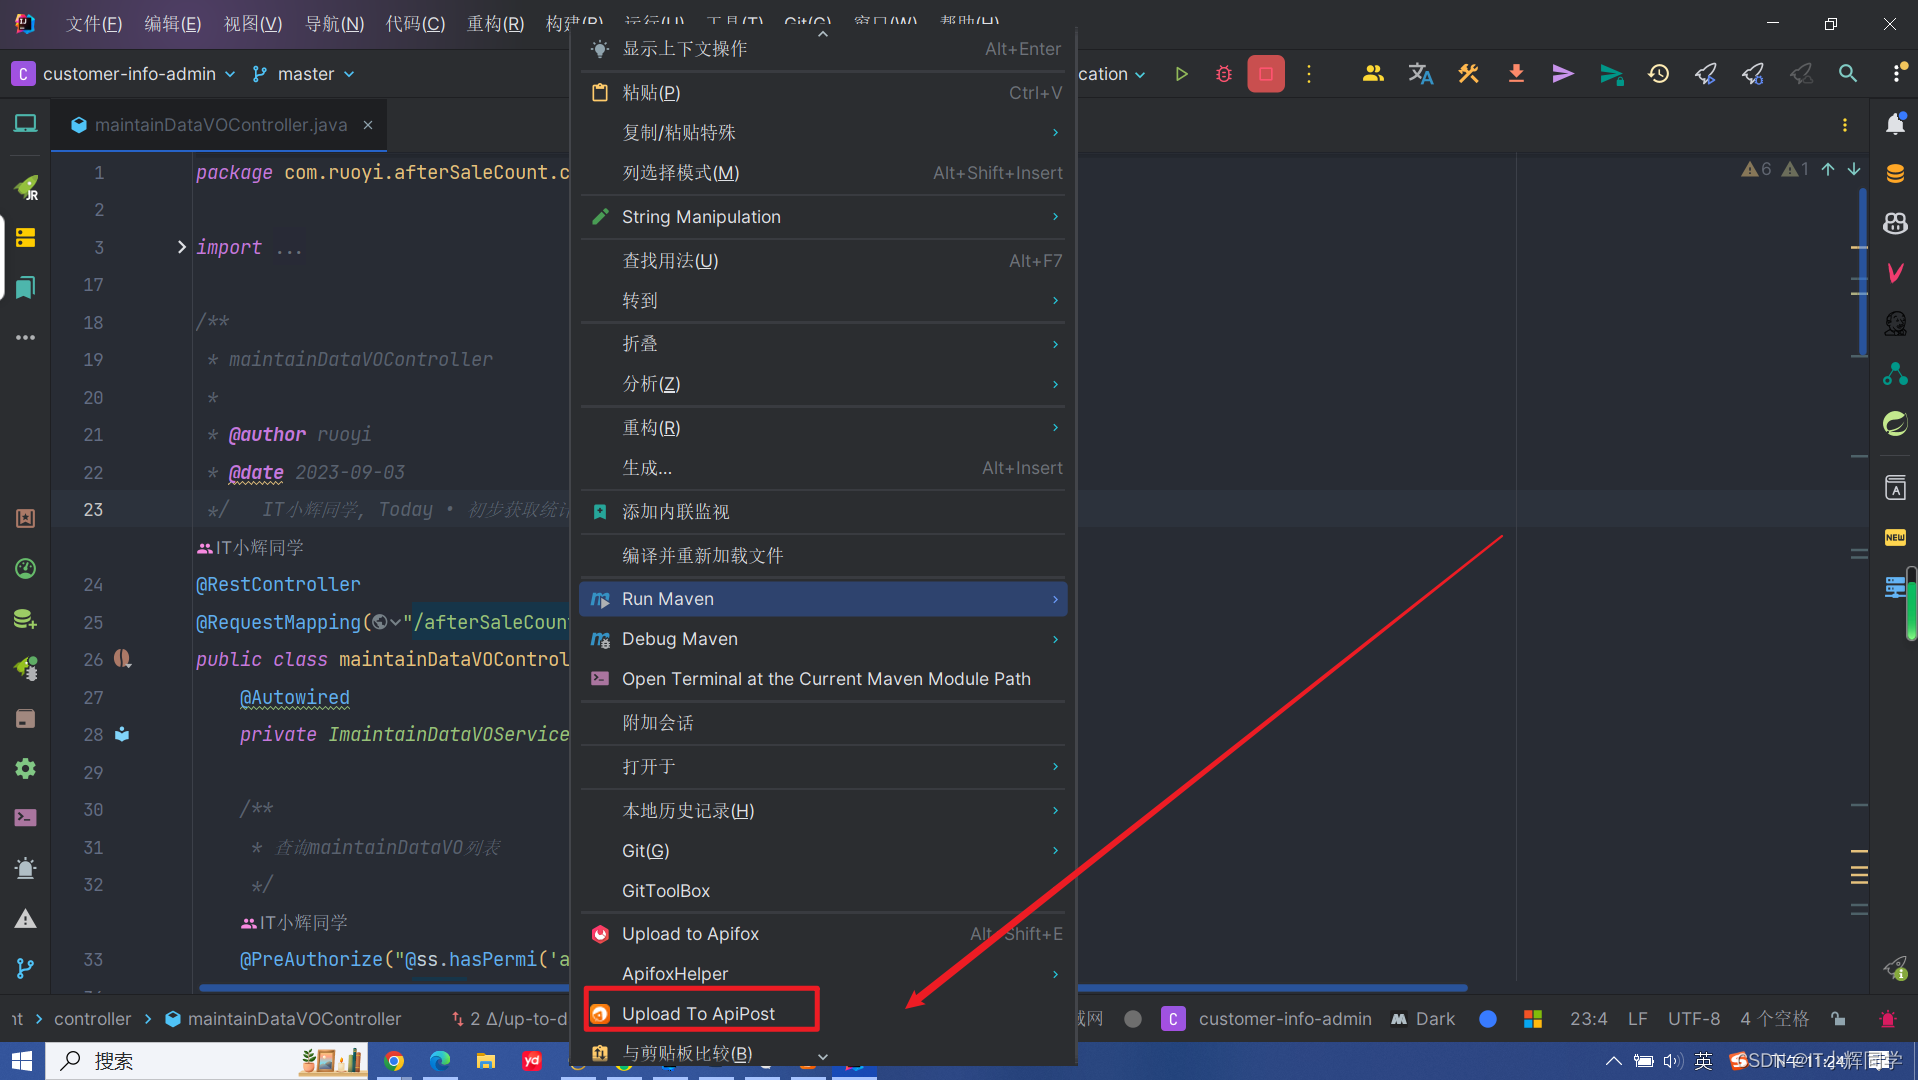Choose GitToolBox from context menu
Image resolution: width=1918 pixels, height=1080 pixels.
point(823,891)
